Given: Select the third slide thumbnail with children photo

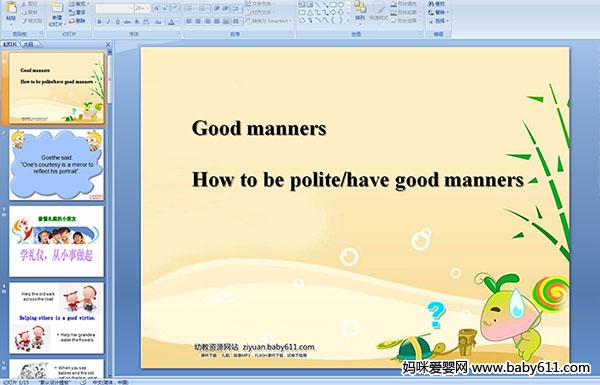Looking at the screenshot, I should [57, 241].
